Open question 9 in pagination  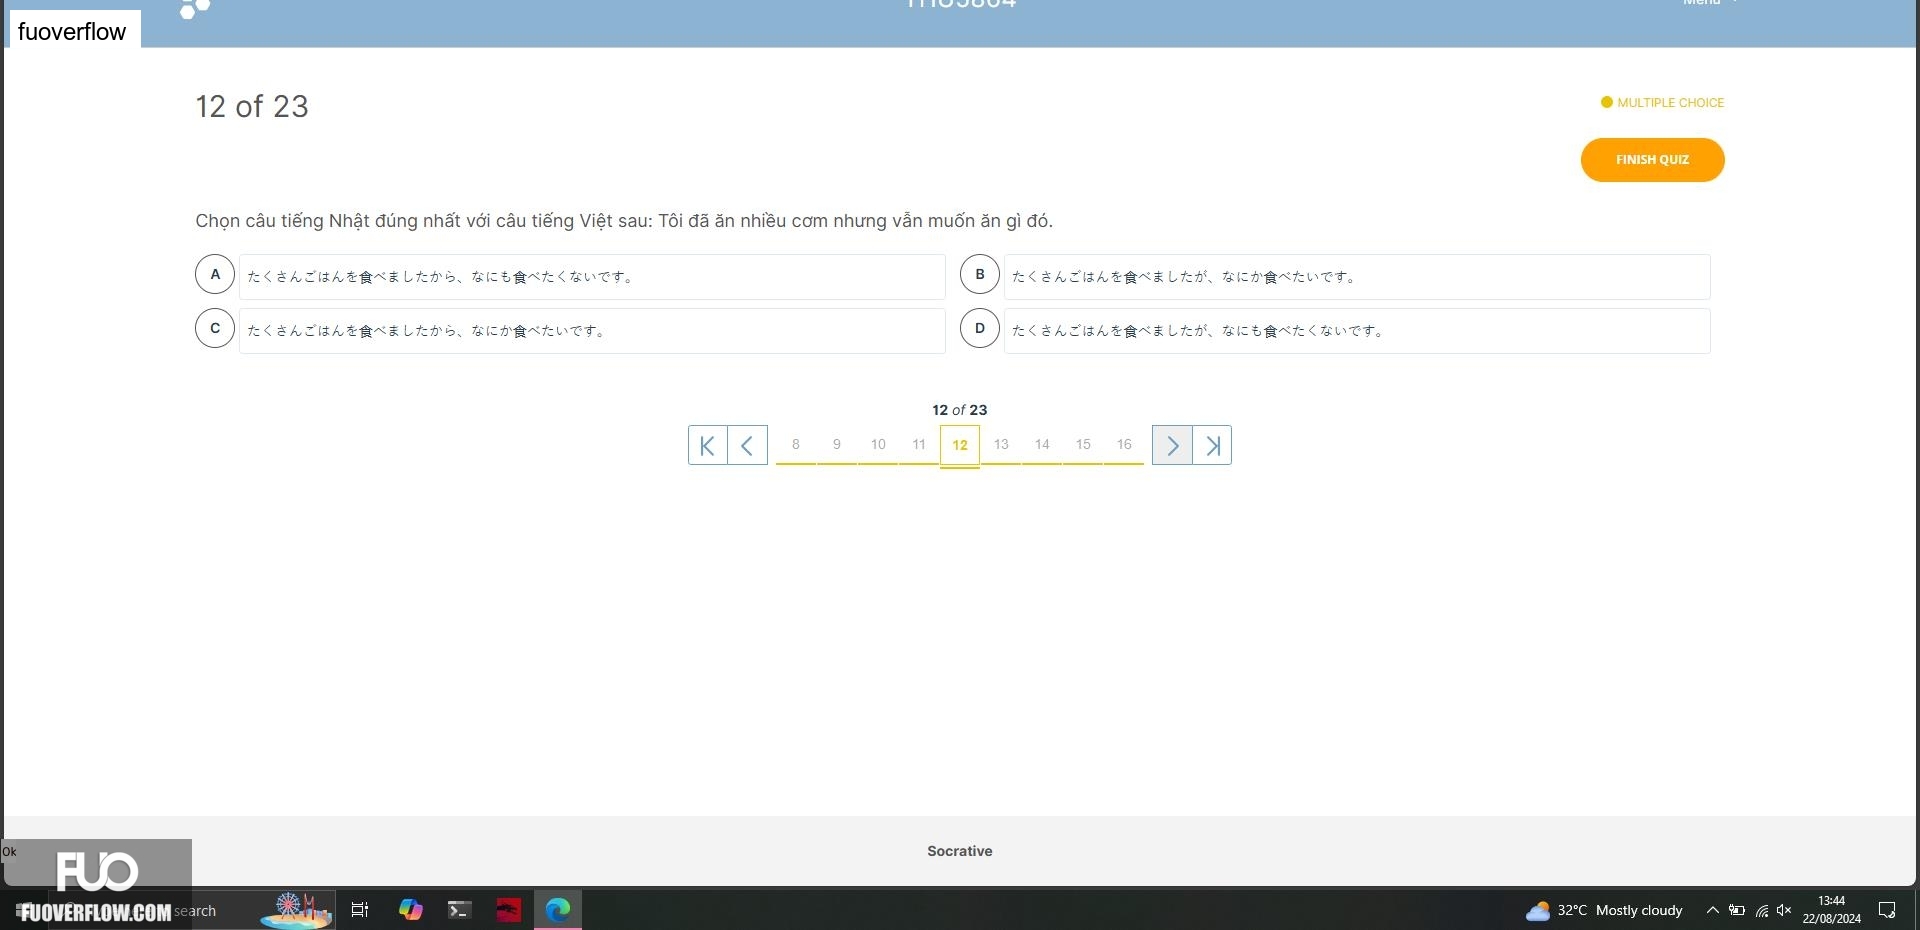(837, 445)
